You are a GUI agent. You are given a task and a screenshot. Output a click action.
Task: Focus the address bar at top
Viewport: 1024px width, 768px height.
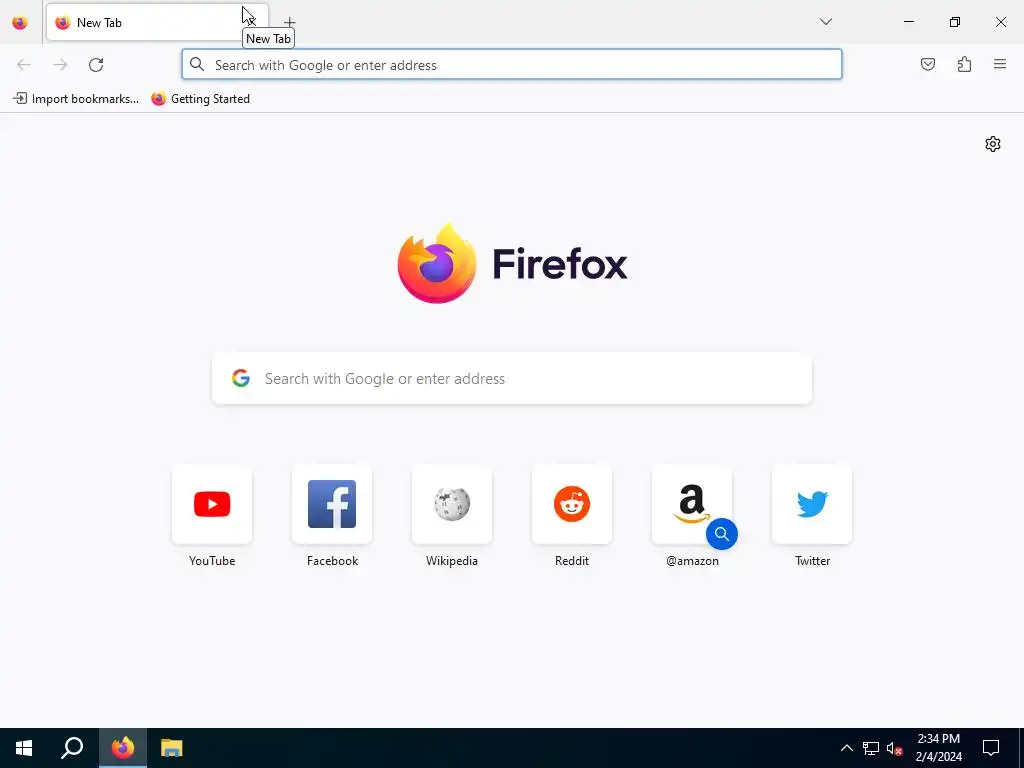[x=511, y=65]
